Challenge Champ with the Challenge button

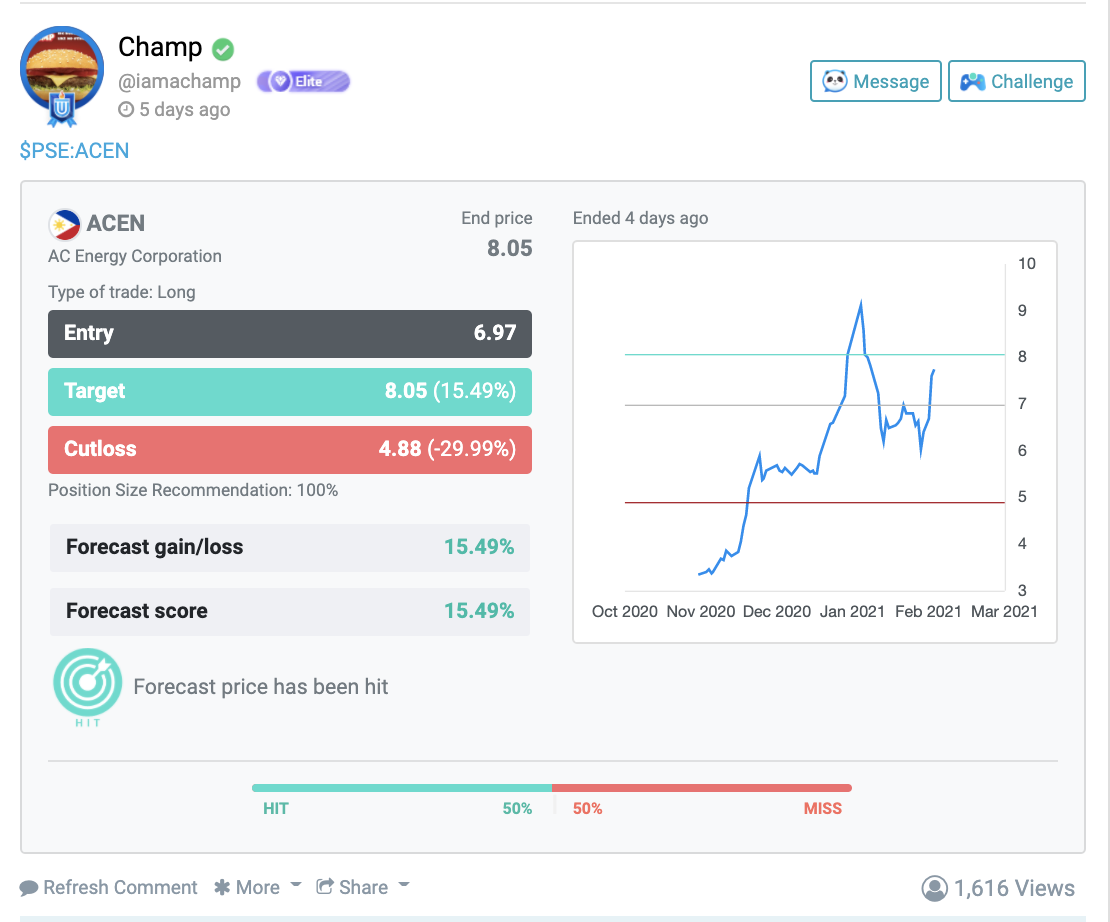pos(1017,81)
